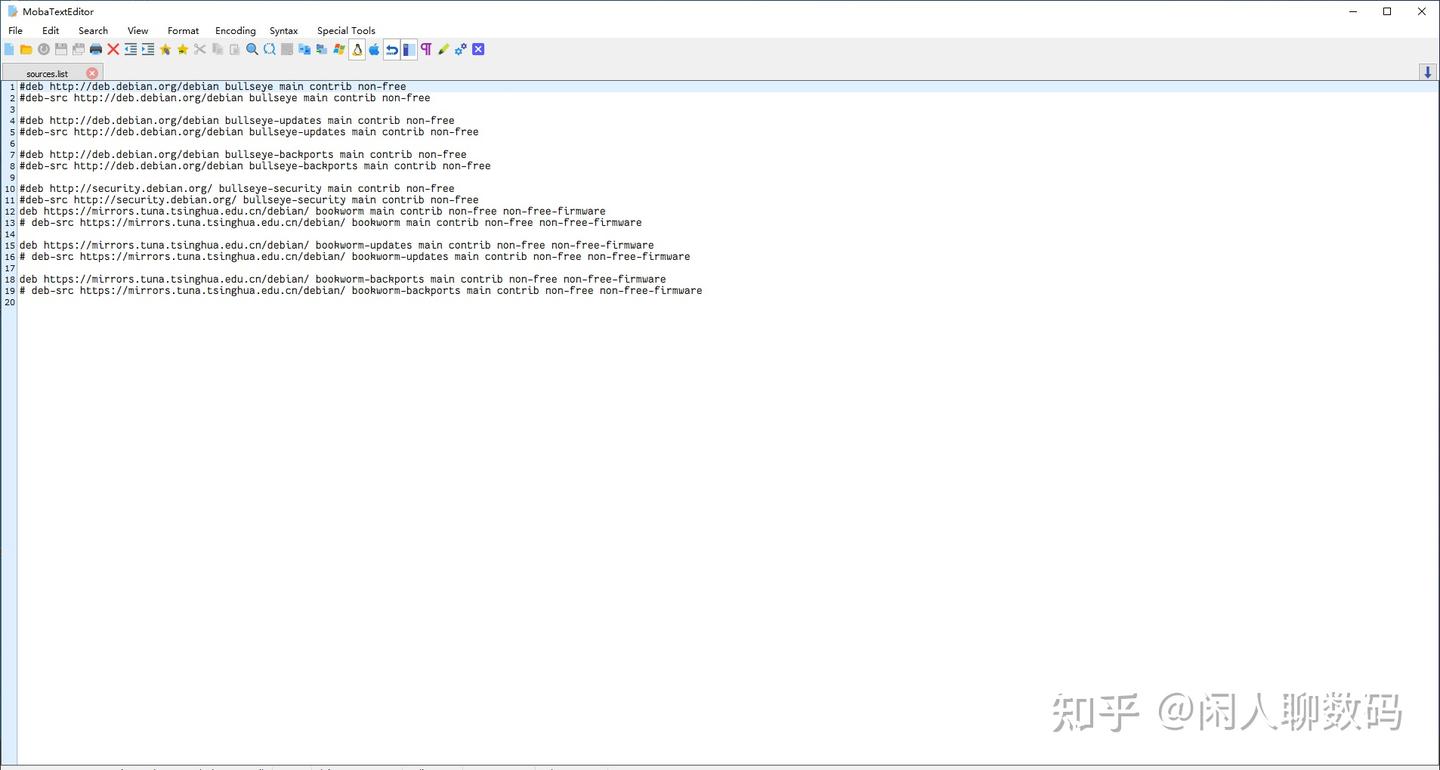The height and width of the screenshot is (770, 1440).
Task: Open Replace with the circular-arrows magnifier icon
Action: pyautogui.click(x=269, y=49)
